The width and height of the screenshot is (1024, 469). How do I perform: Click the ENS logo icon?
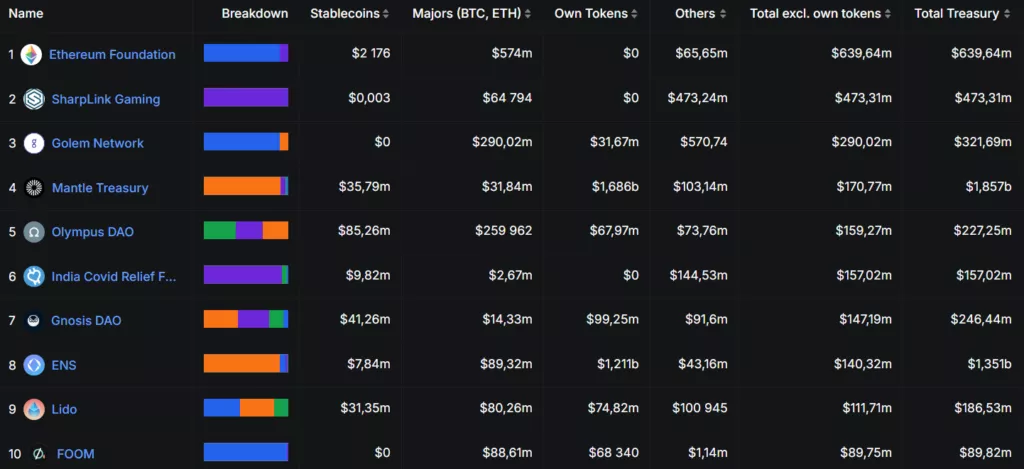(34, 365)
